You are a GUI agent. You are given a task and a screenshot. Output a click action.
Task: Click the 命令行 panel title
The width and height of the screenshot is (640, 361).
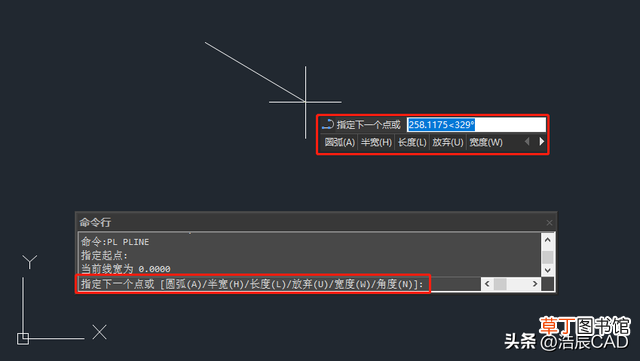point(95,223)
